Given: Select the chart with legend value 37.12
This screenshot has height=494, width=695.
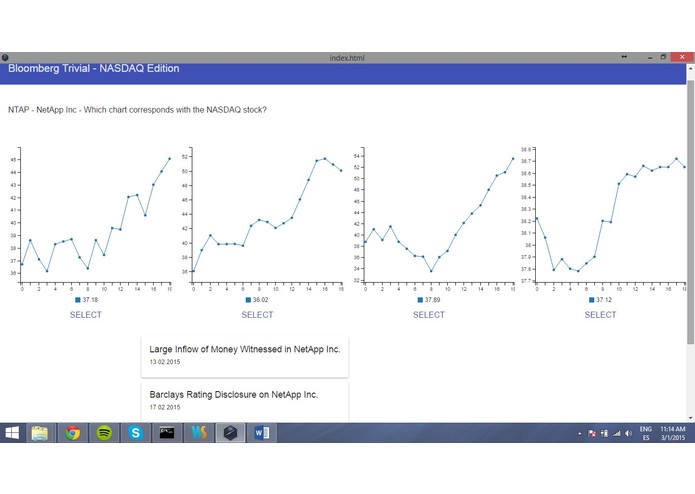Looking at the screenshot, I should 600,315.
